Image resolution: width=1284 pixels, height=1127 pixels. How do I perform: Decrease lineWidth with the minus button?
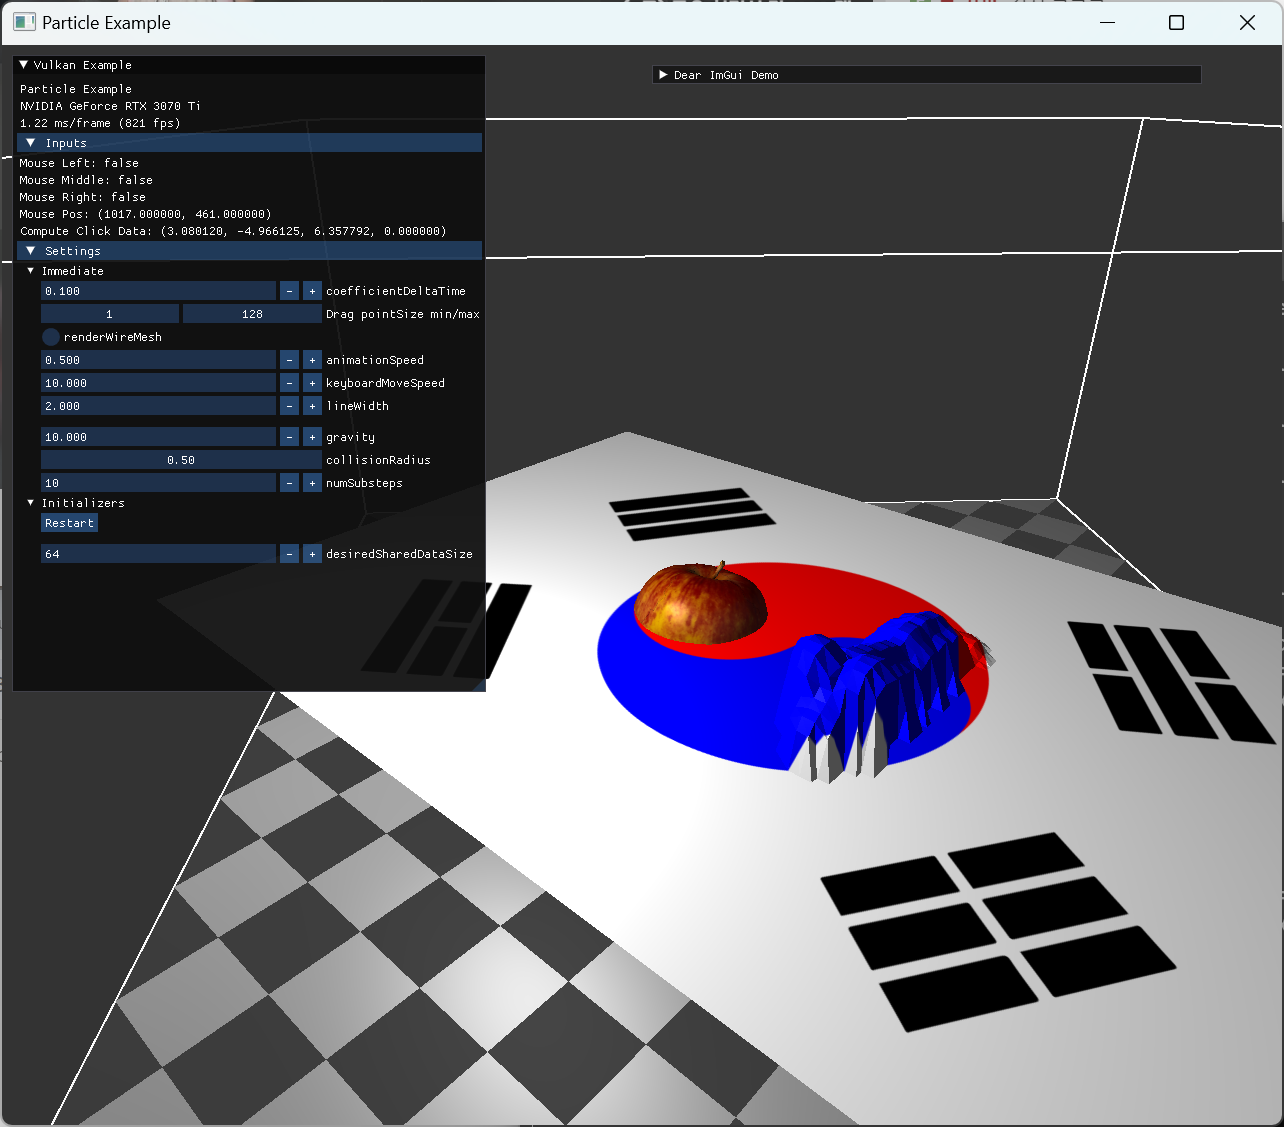click(289, 406)
